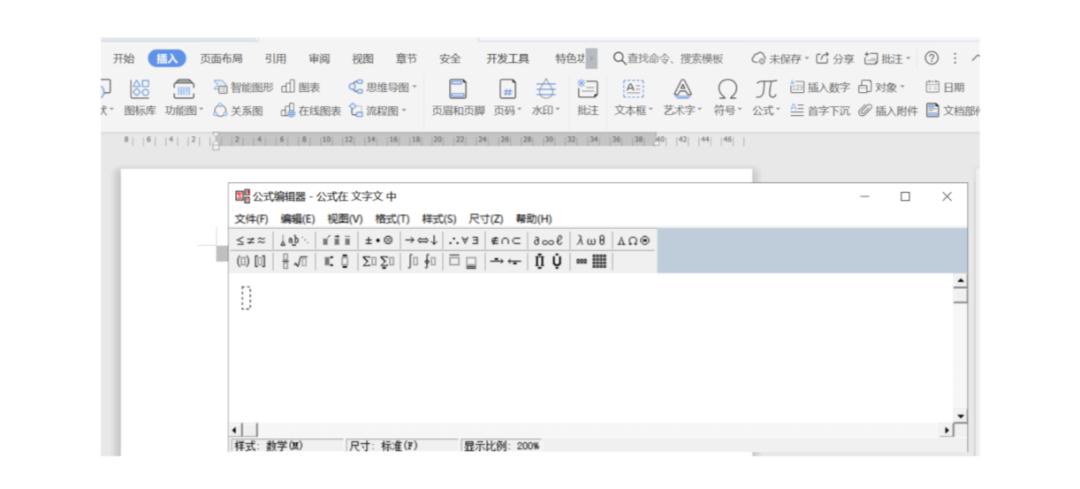The height and width of the screenshot is (489, 1080).
Task: Open spaces and ellipses symbol palette
Action: point(294,240)
